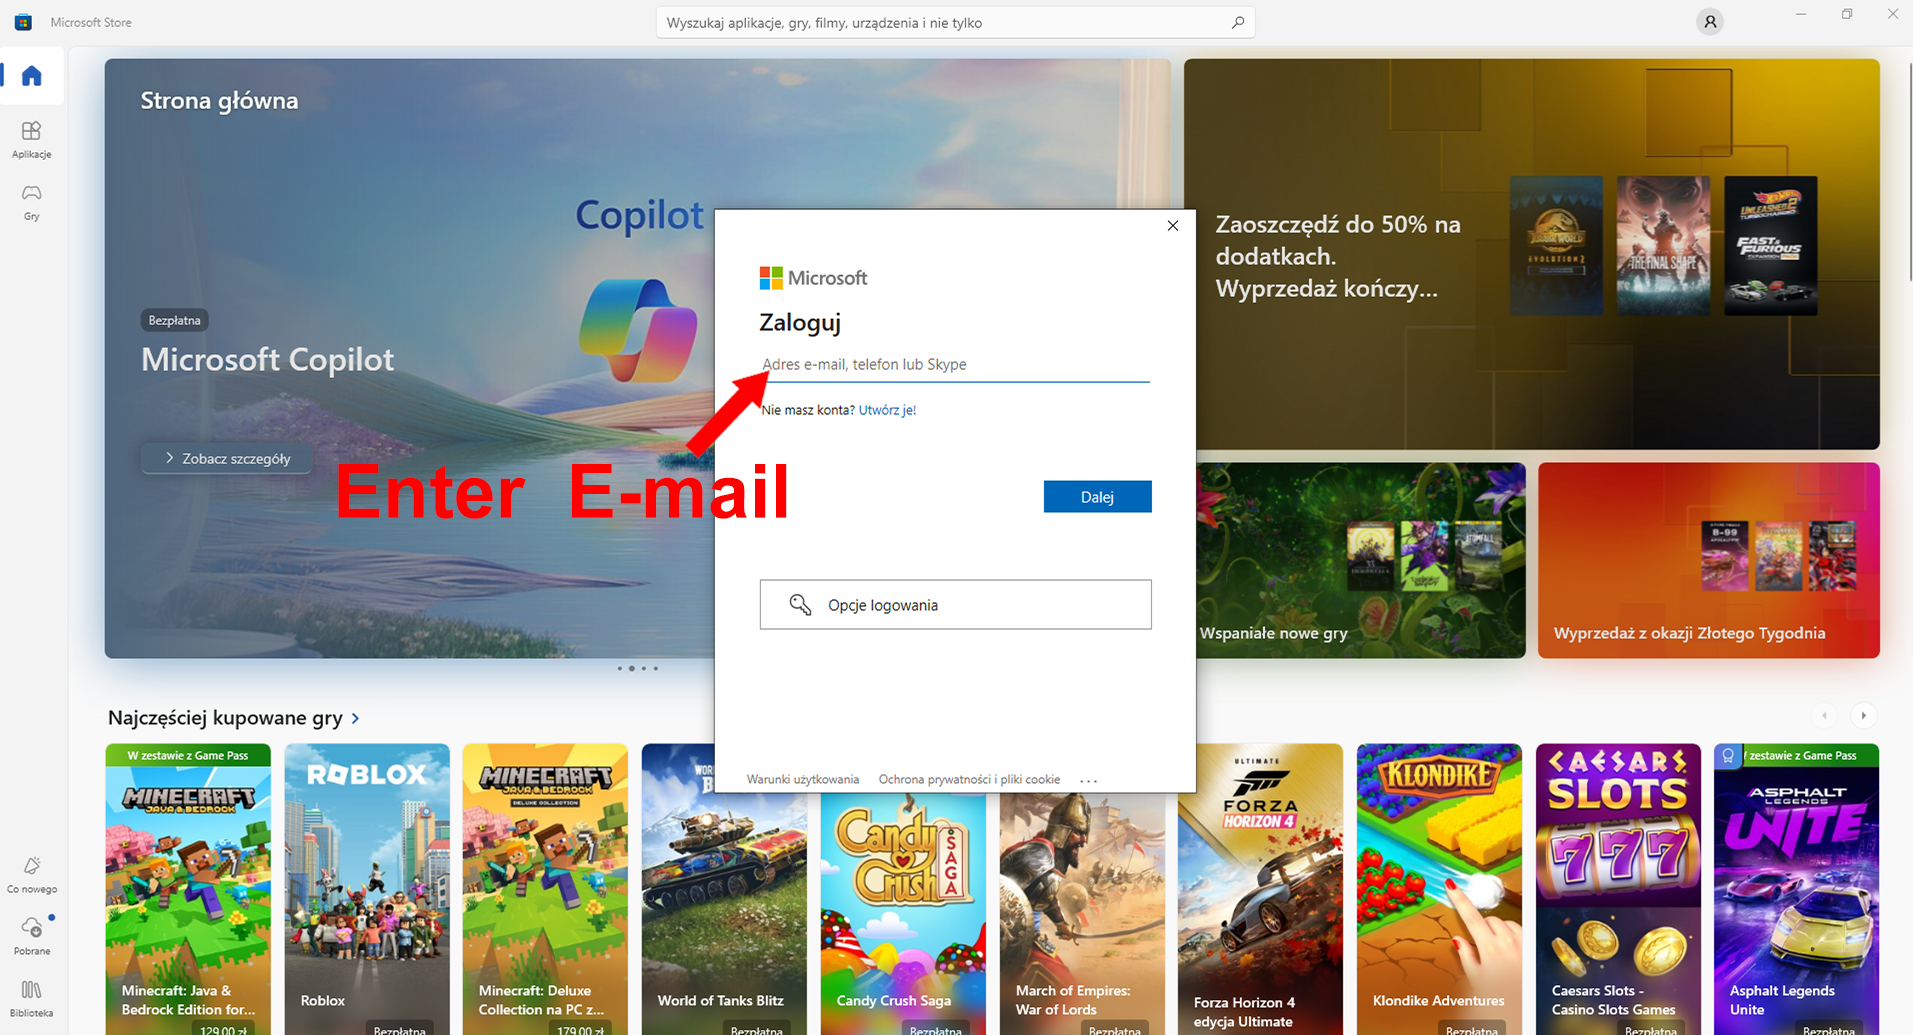This screenshot has width=1913, height=1035.
Task: Open the Roblox game card
Action: point(367,889)
